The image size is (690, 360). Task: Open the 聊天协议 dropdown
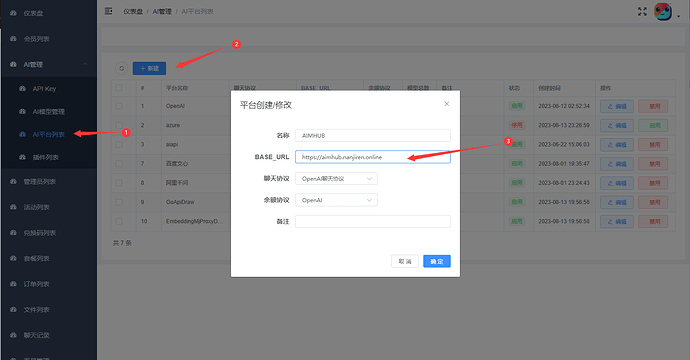(336, 179)
